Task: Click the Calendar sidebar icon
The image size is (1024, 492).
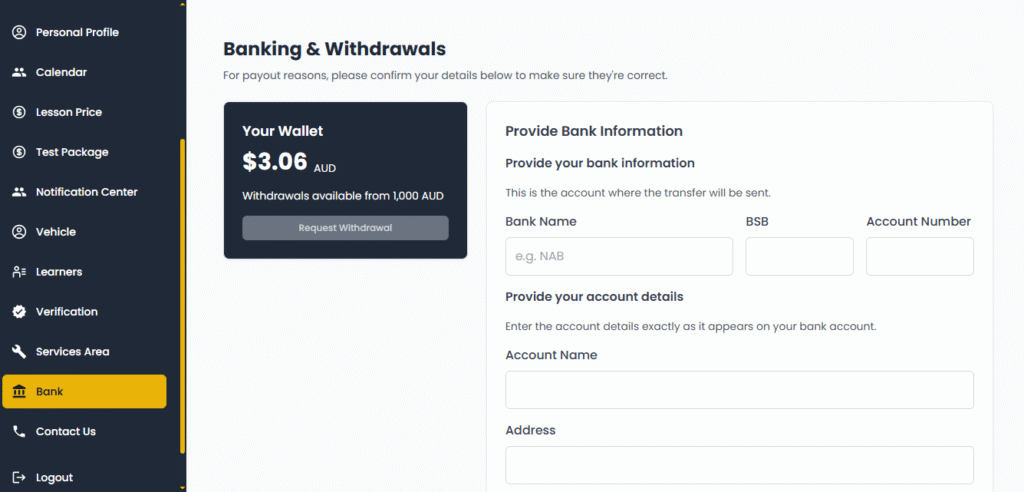Action: pos(18,72)
